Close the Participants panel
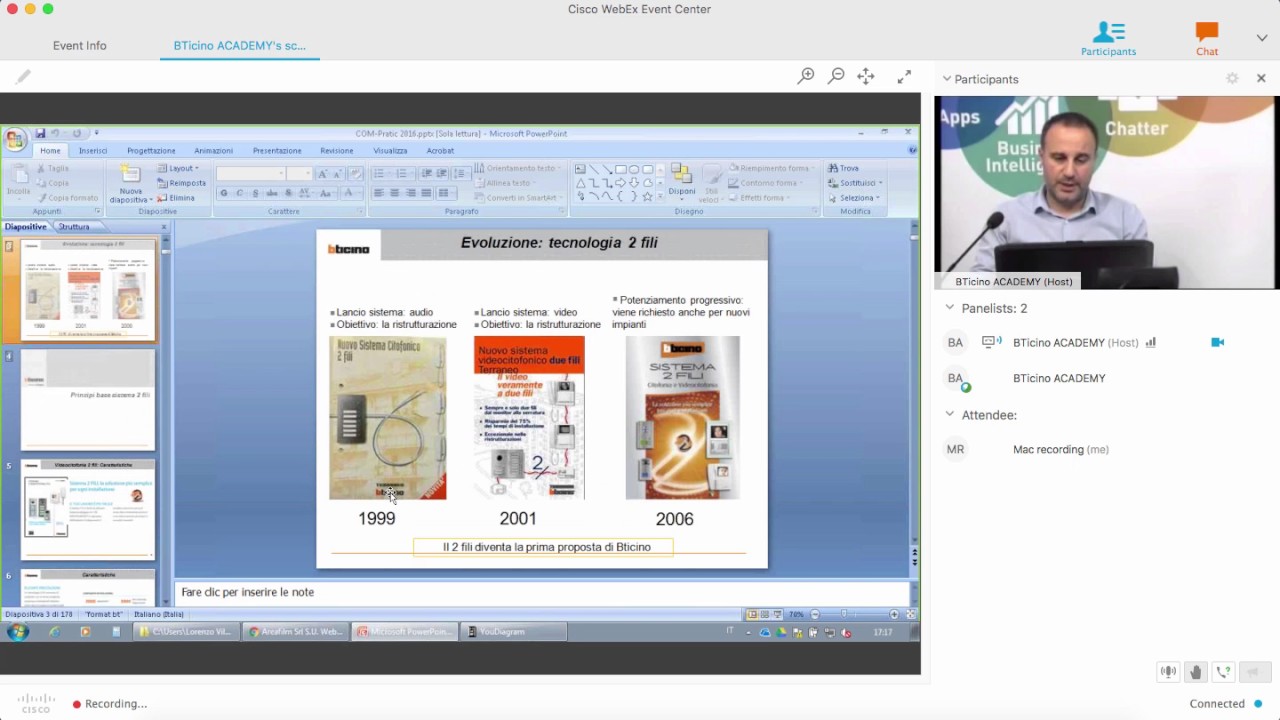Viewport: 1280px width, 720px height. tap(1261, 78)
